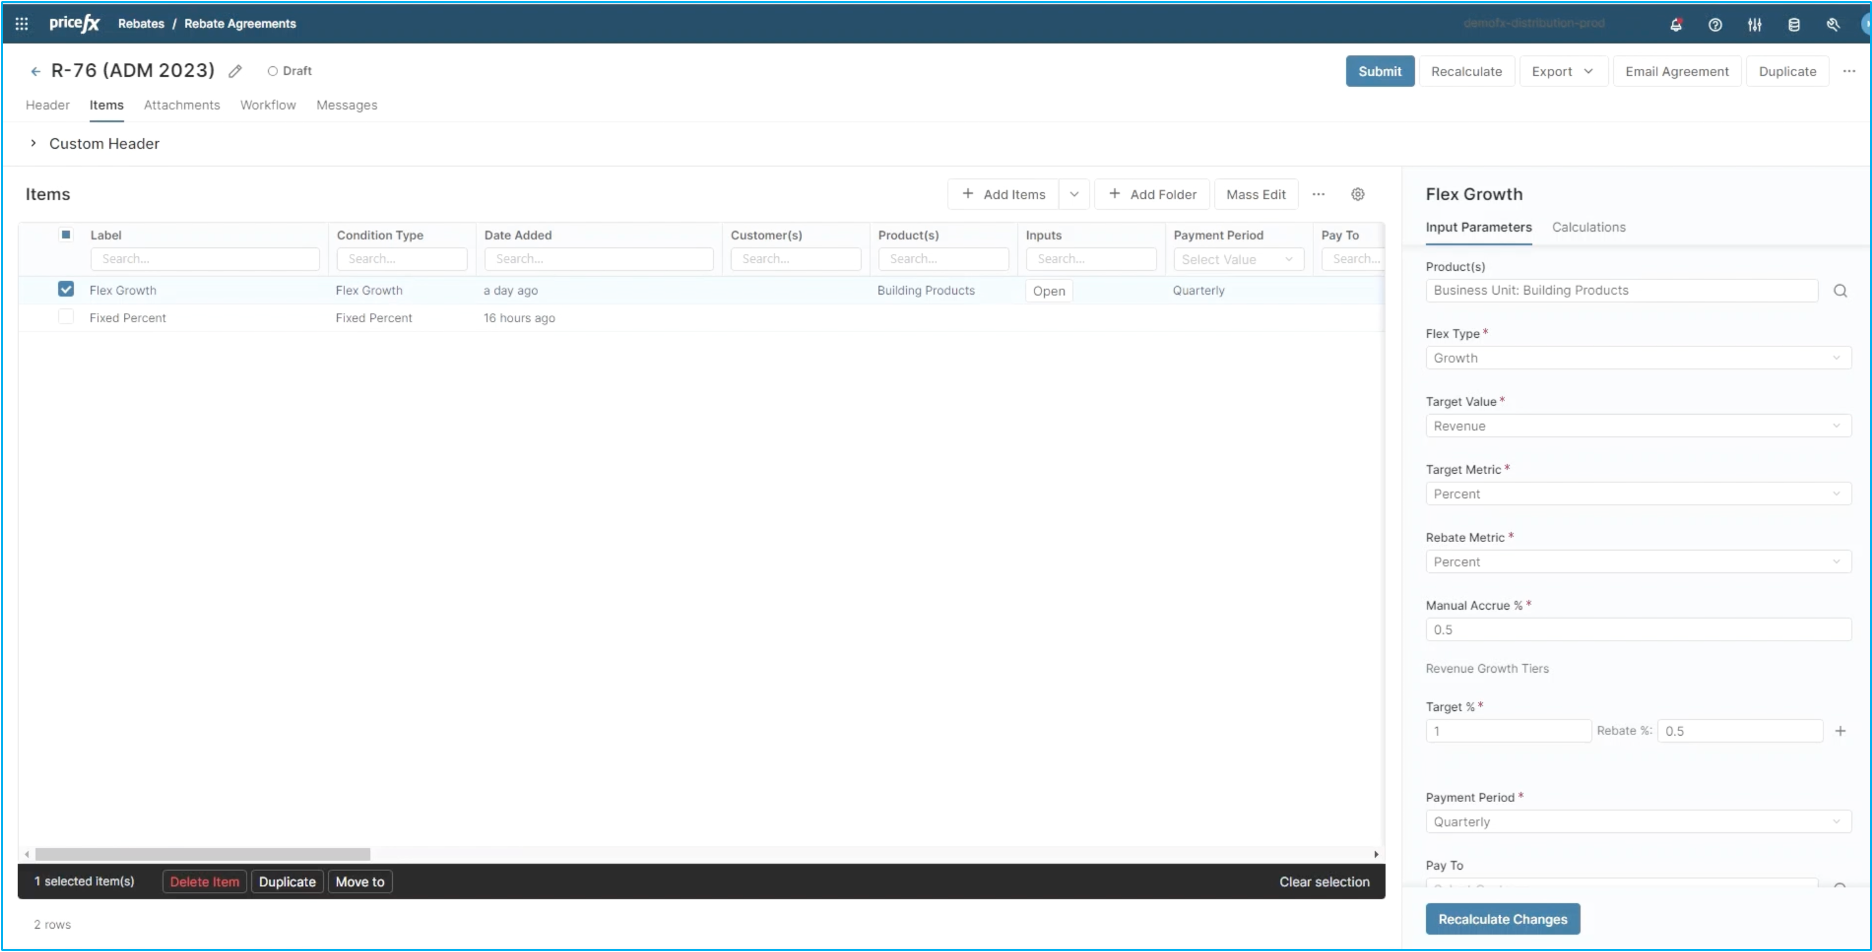This screenshot has width=1872, height=952.
Task: Open the app launcher grid icon
Action: (x=21, y=23)
